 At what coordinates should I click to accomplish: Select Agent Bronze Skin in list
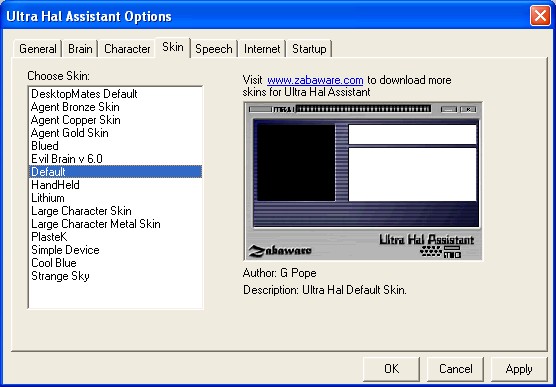click(115, 107)
